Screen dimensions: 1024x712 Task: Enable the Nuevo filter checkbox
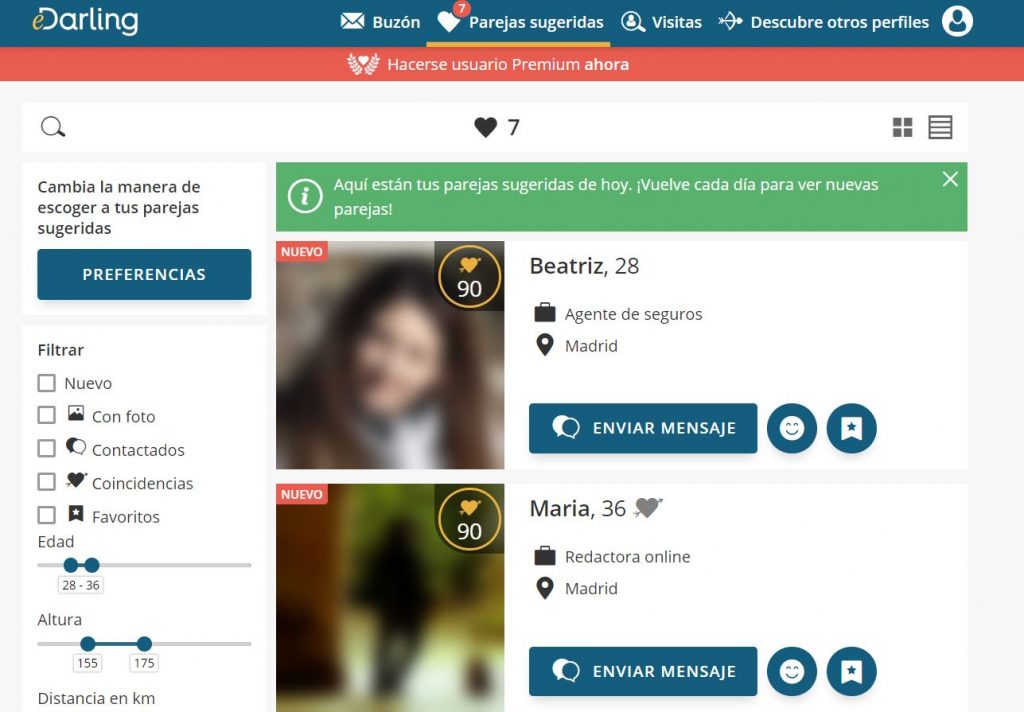pos(47,383)
